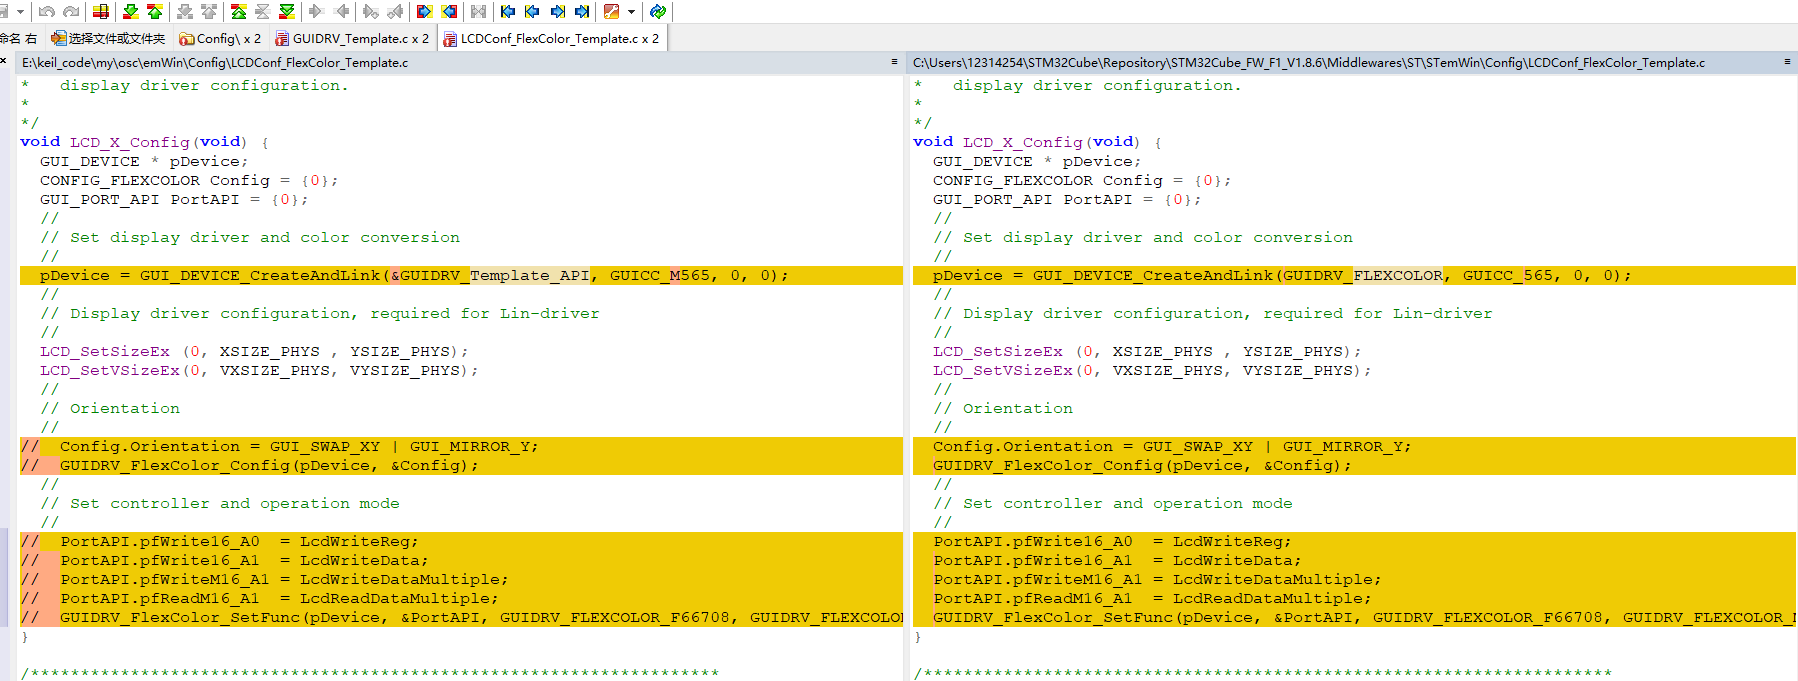Image resolution: width=1798 pixels, height=681 pixels.
Task: Click commented GUIDRV_FlexColor_Config line in left pane
Action: (x=461, y=465)
